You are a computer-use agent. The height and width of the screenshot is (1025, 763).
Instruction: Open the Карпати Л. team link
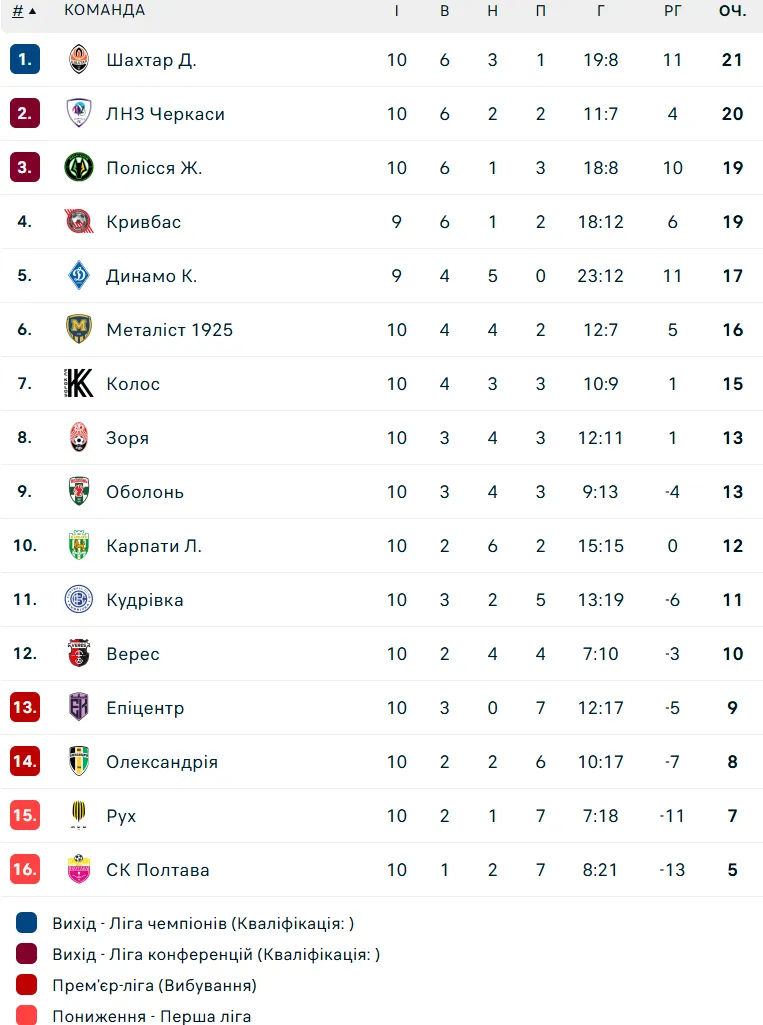point(154,546)
